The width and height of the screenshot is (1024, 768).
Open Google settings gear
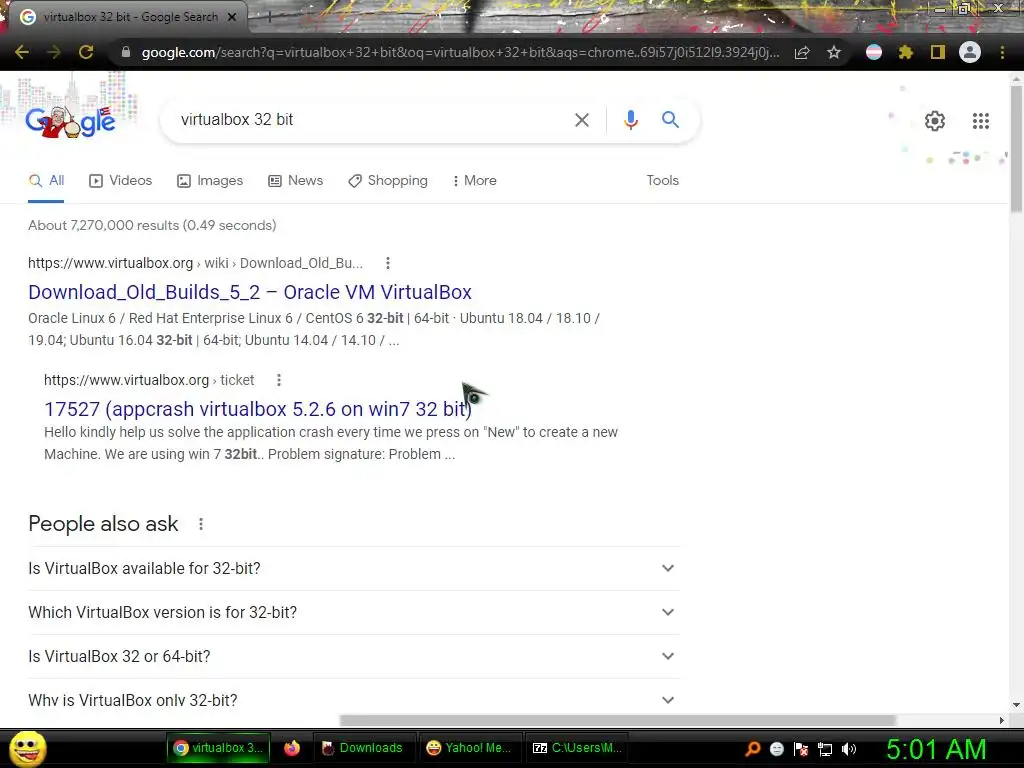(935, 121)
